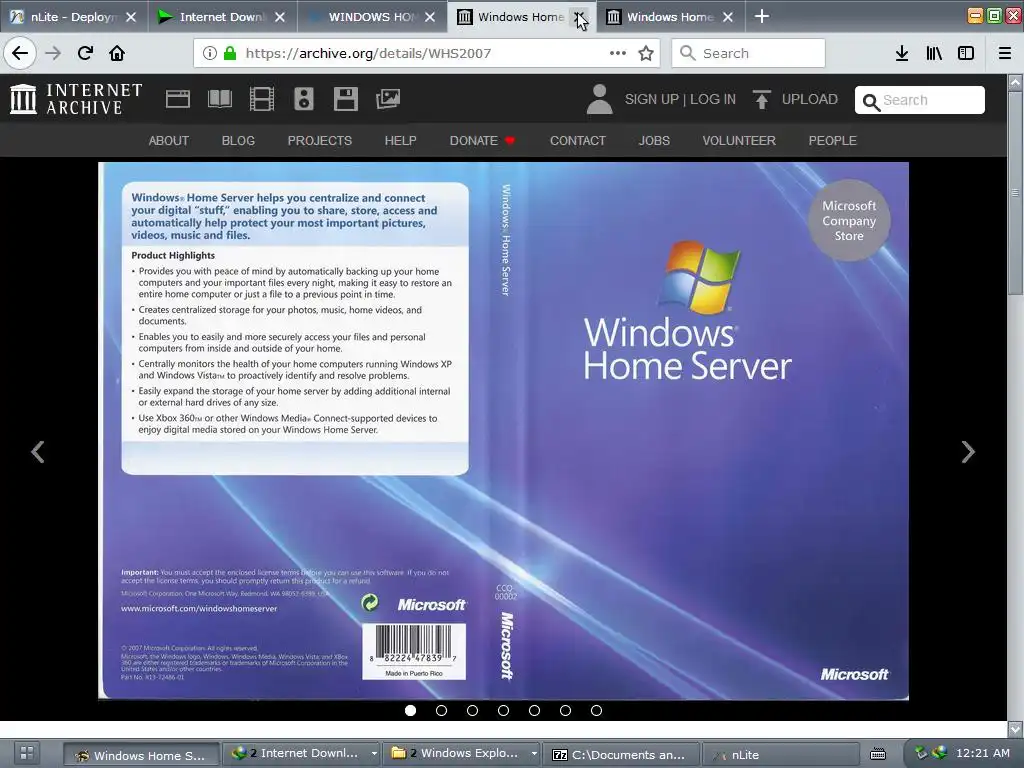
Task: Toggle the browser sidebar icon
Action: pos(966,53)
